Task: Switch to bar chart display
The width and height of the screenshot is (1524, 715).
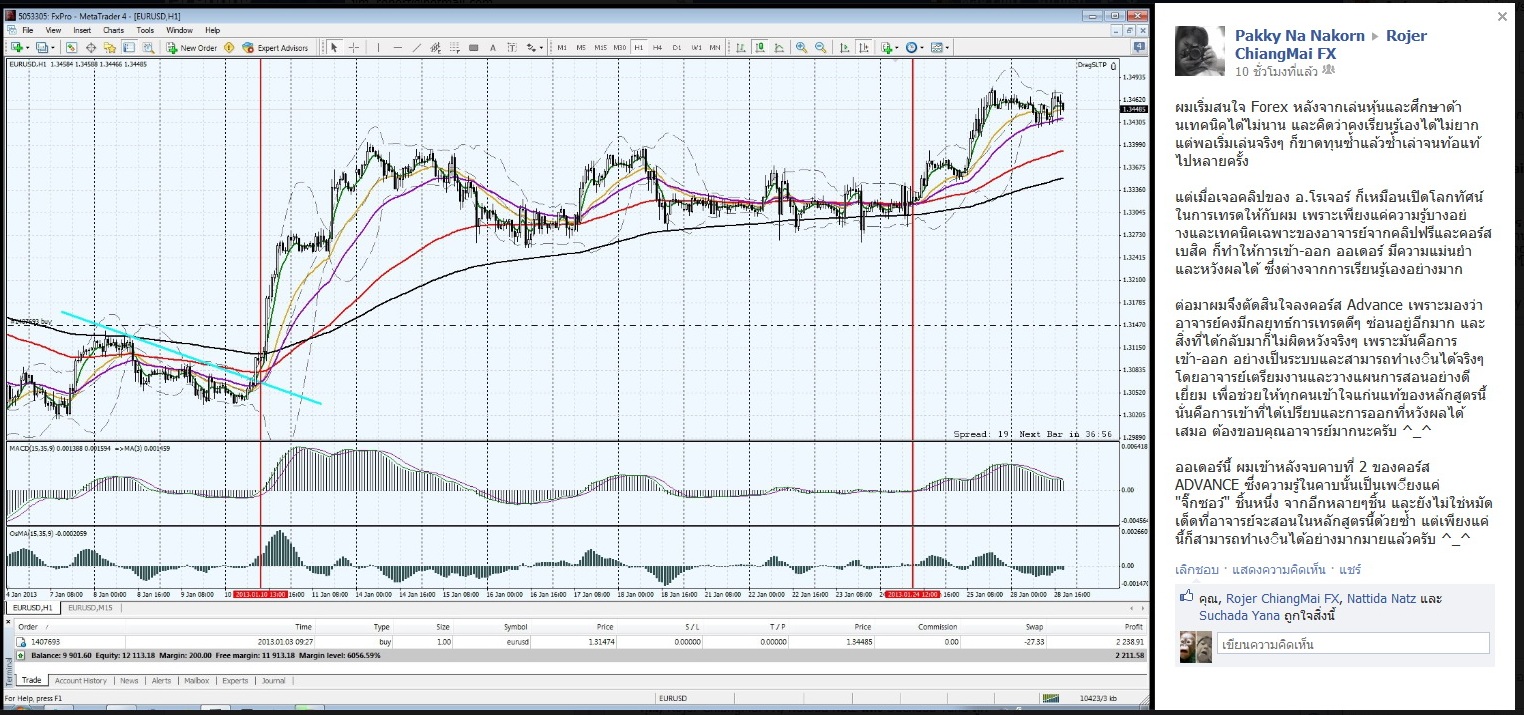Action: 742,47
